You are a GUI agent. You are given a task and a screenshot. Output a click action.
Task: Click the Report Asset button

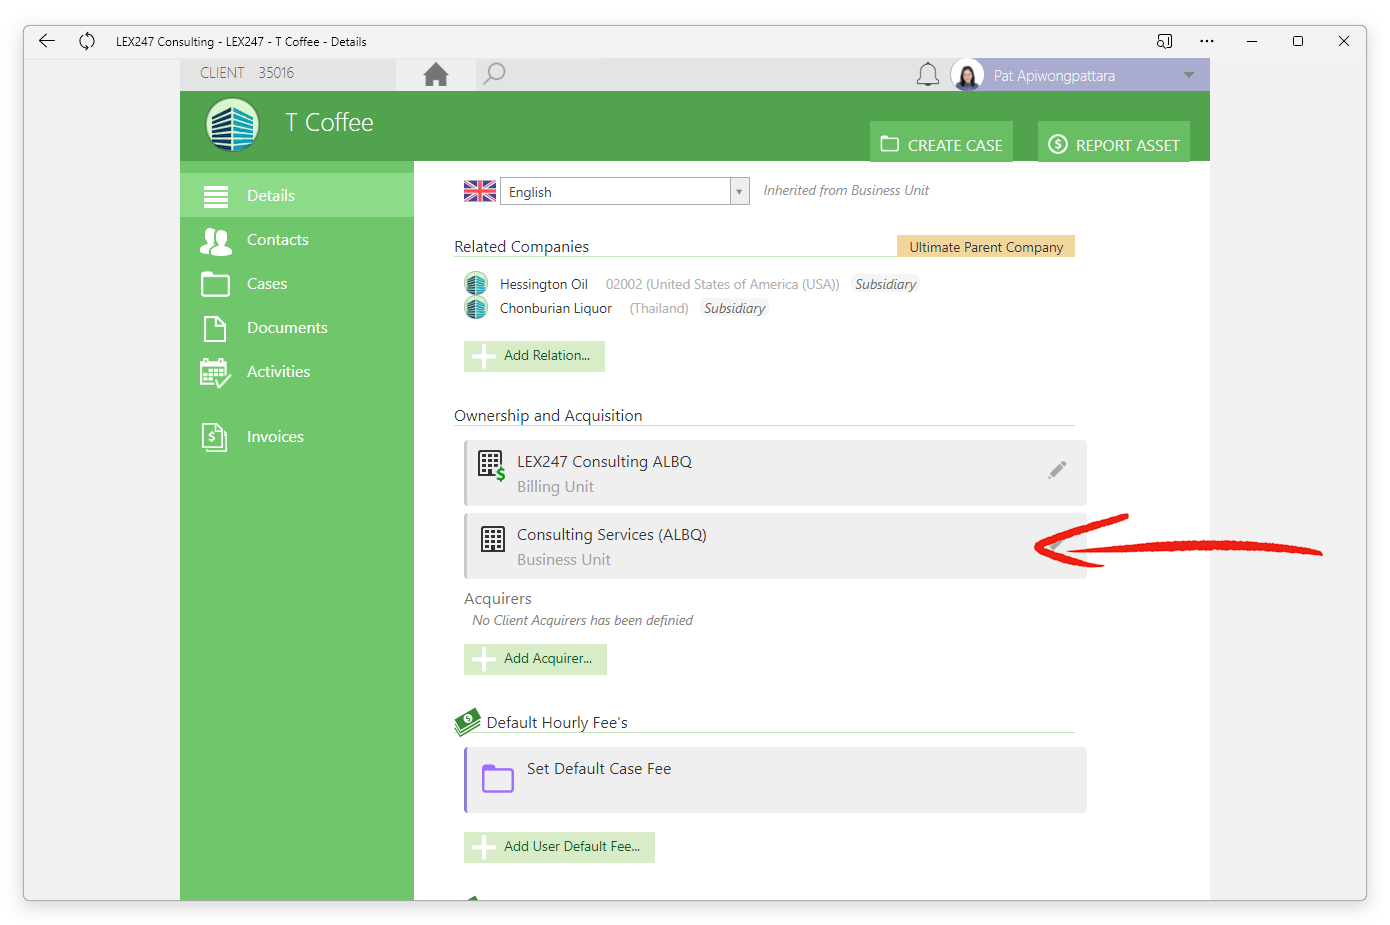[x=1114, y=142]
